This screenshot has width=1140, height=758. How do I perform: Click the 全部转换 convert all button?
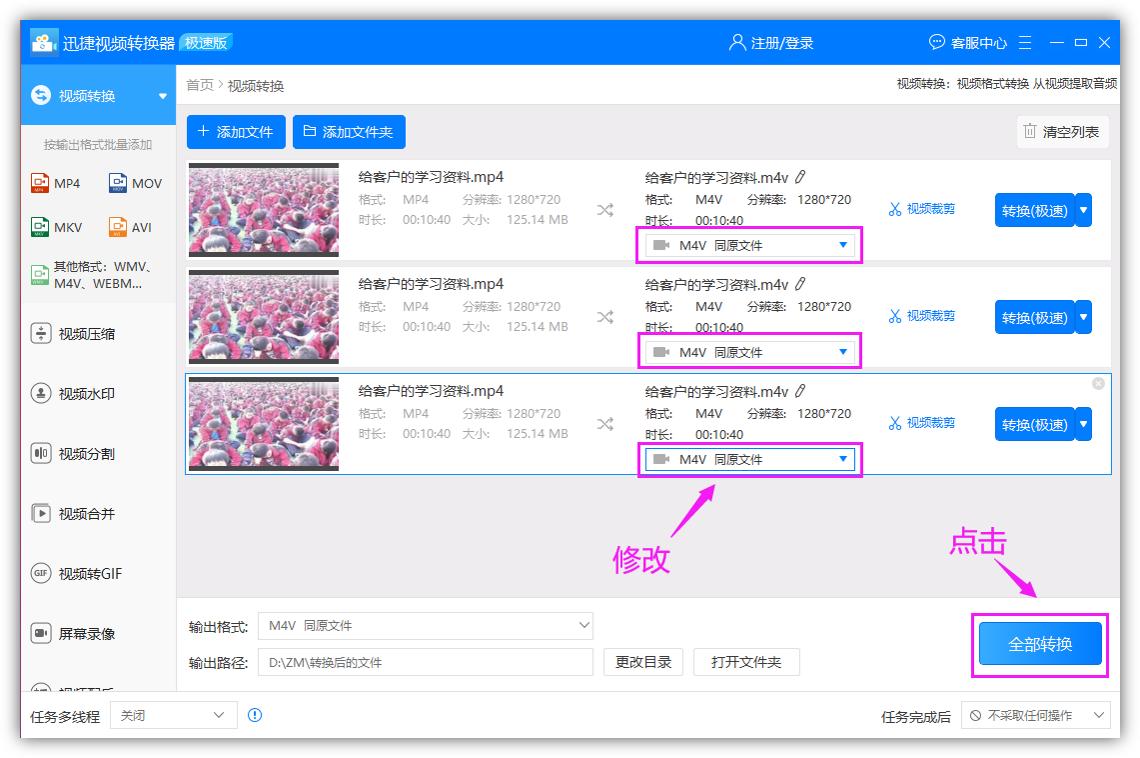1039,644
